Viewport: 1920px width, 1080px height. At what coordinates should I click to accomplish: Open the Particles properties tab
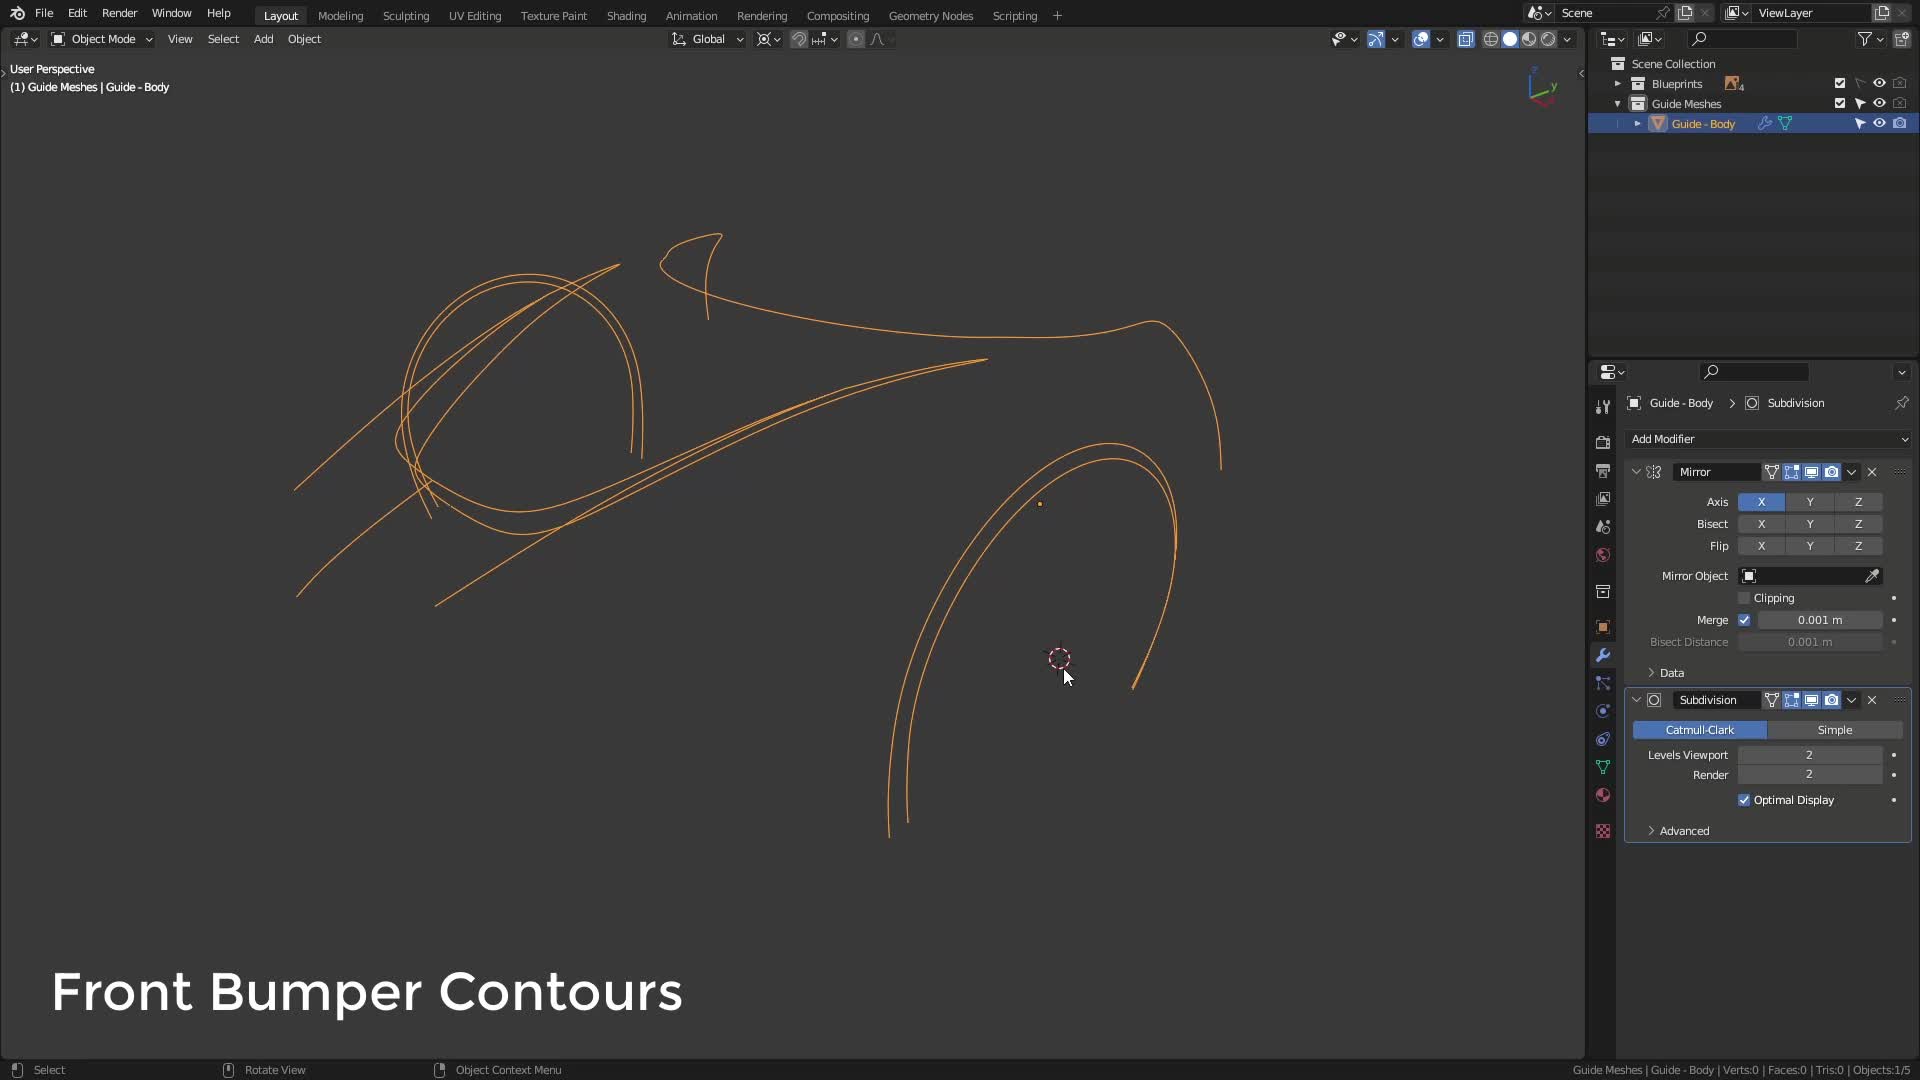(x=1603, y=683)
